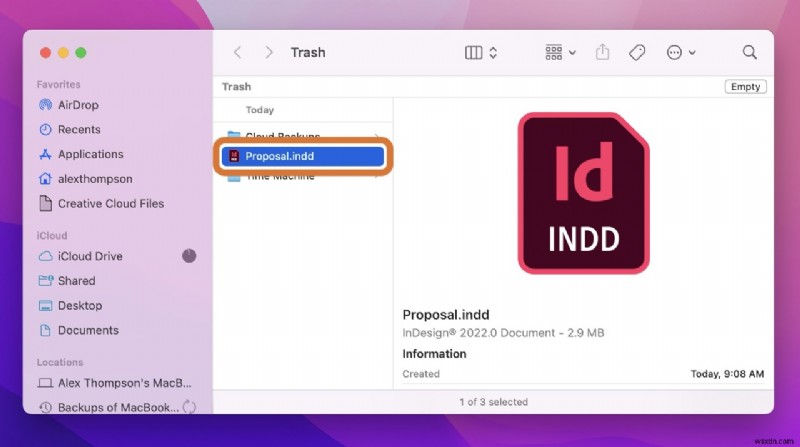Switch to column view icon
Screen dimensions: 800x447
473,53
